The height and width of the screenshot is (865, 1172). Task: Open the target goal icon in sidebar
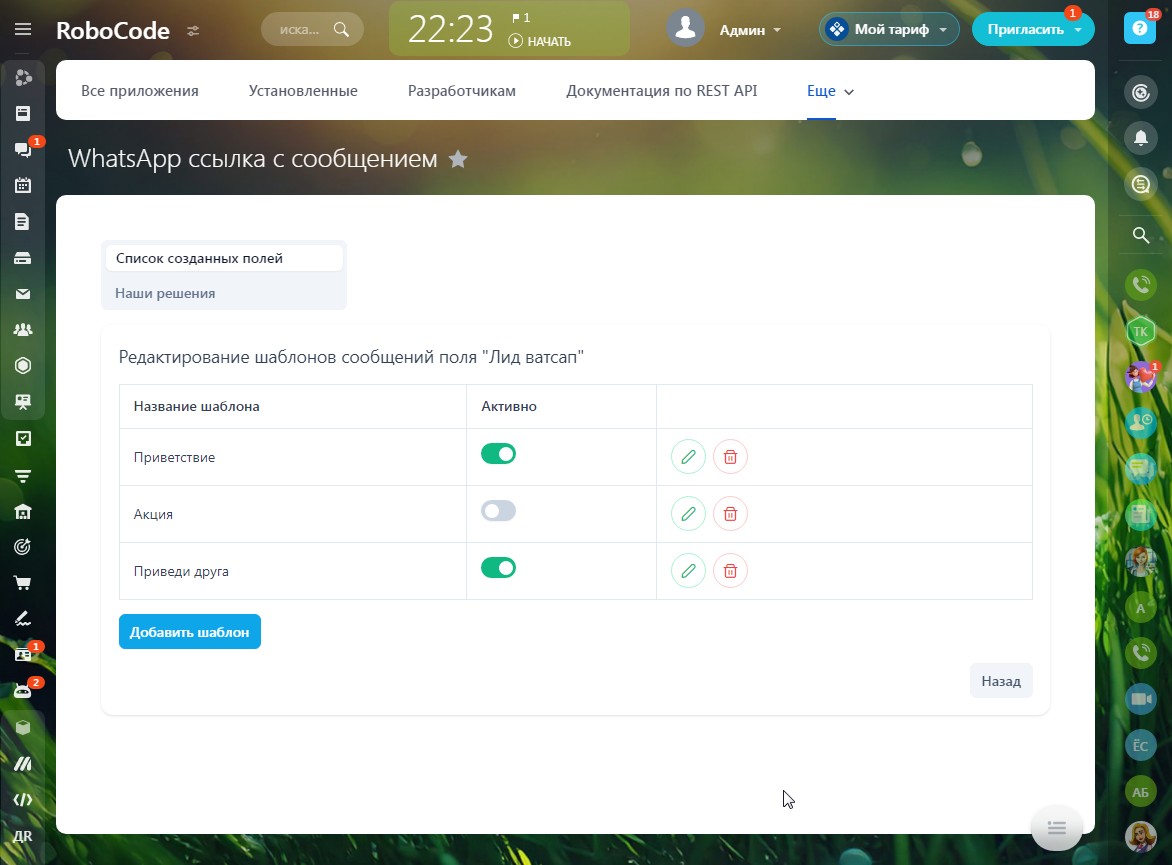23,547
